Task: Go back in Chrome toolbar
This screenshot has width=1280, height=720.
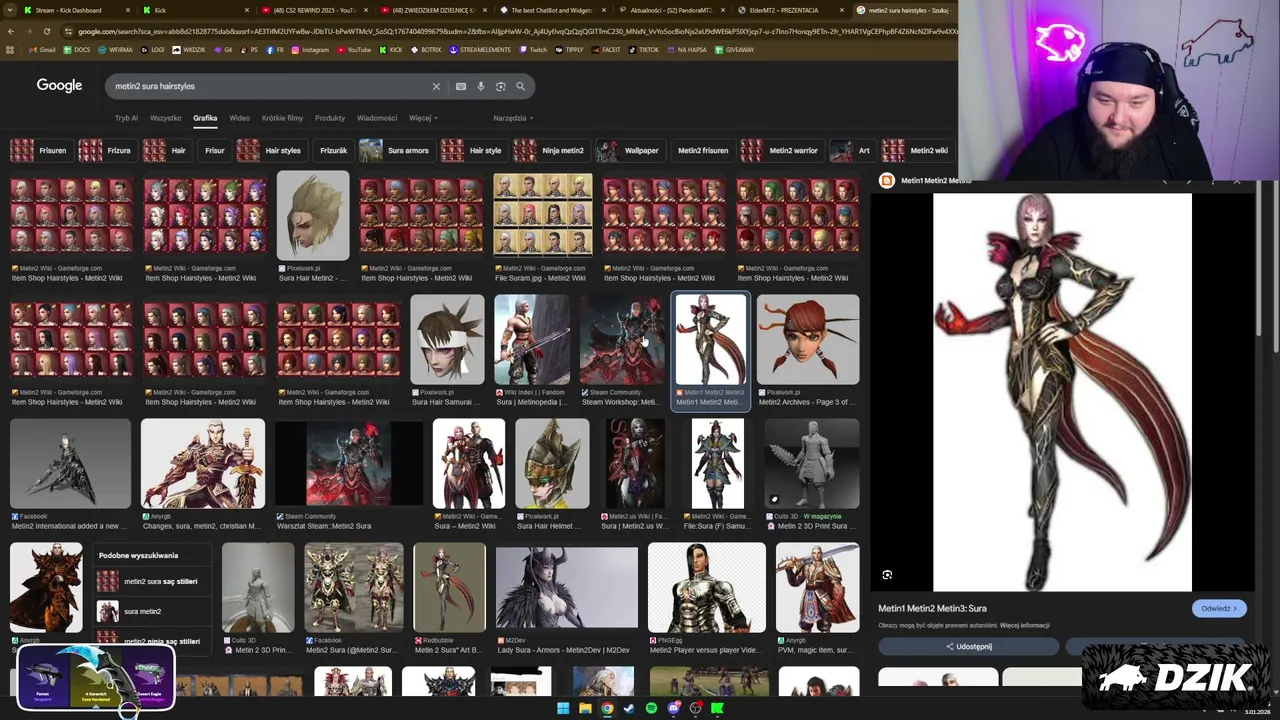Action: pyautogui.click(x=11, y=31)
